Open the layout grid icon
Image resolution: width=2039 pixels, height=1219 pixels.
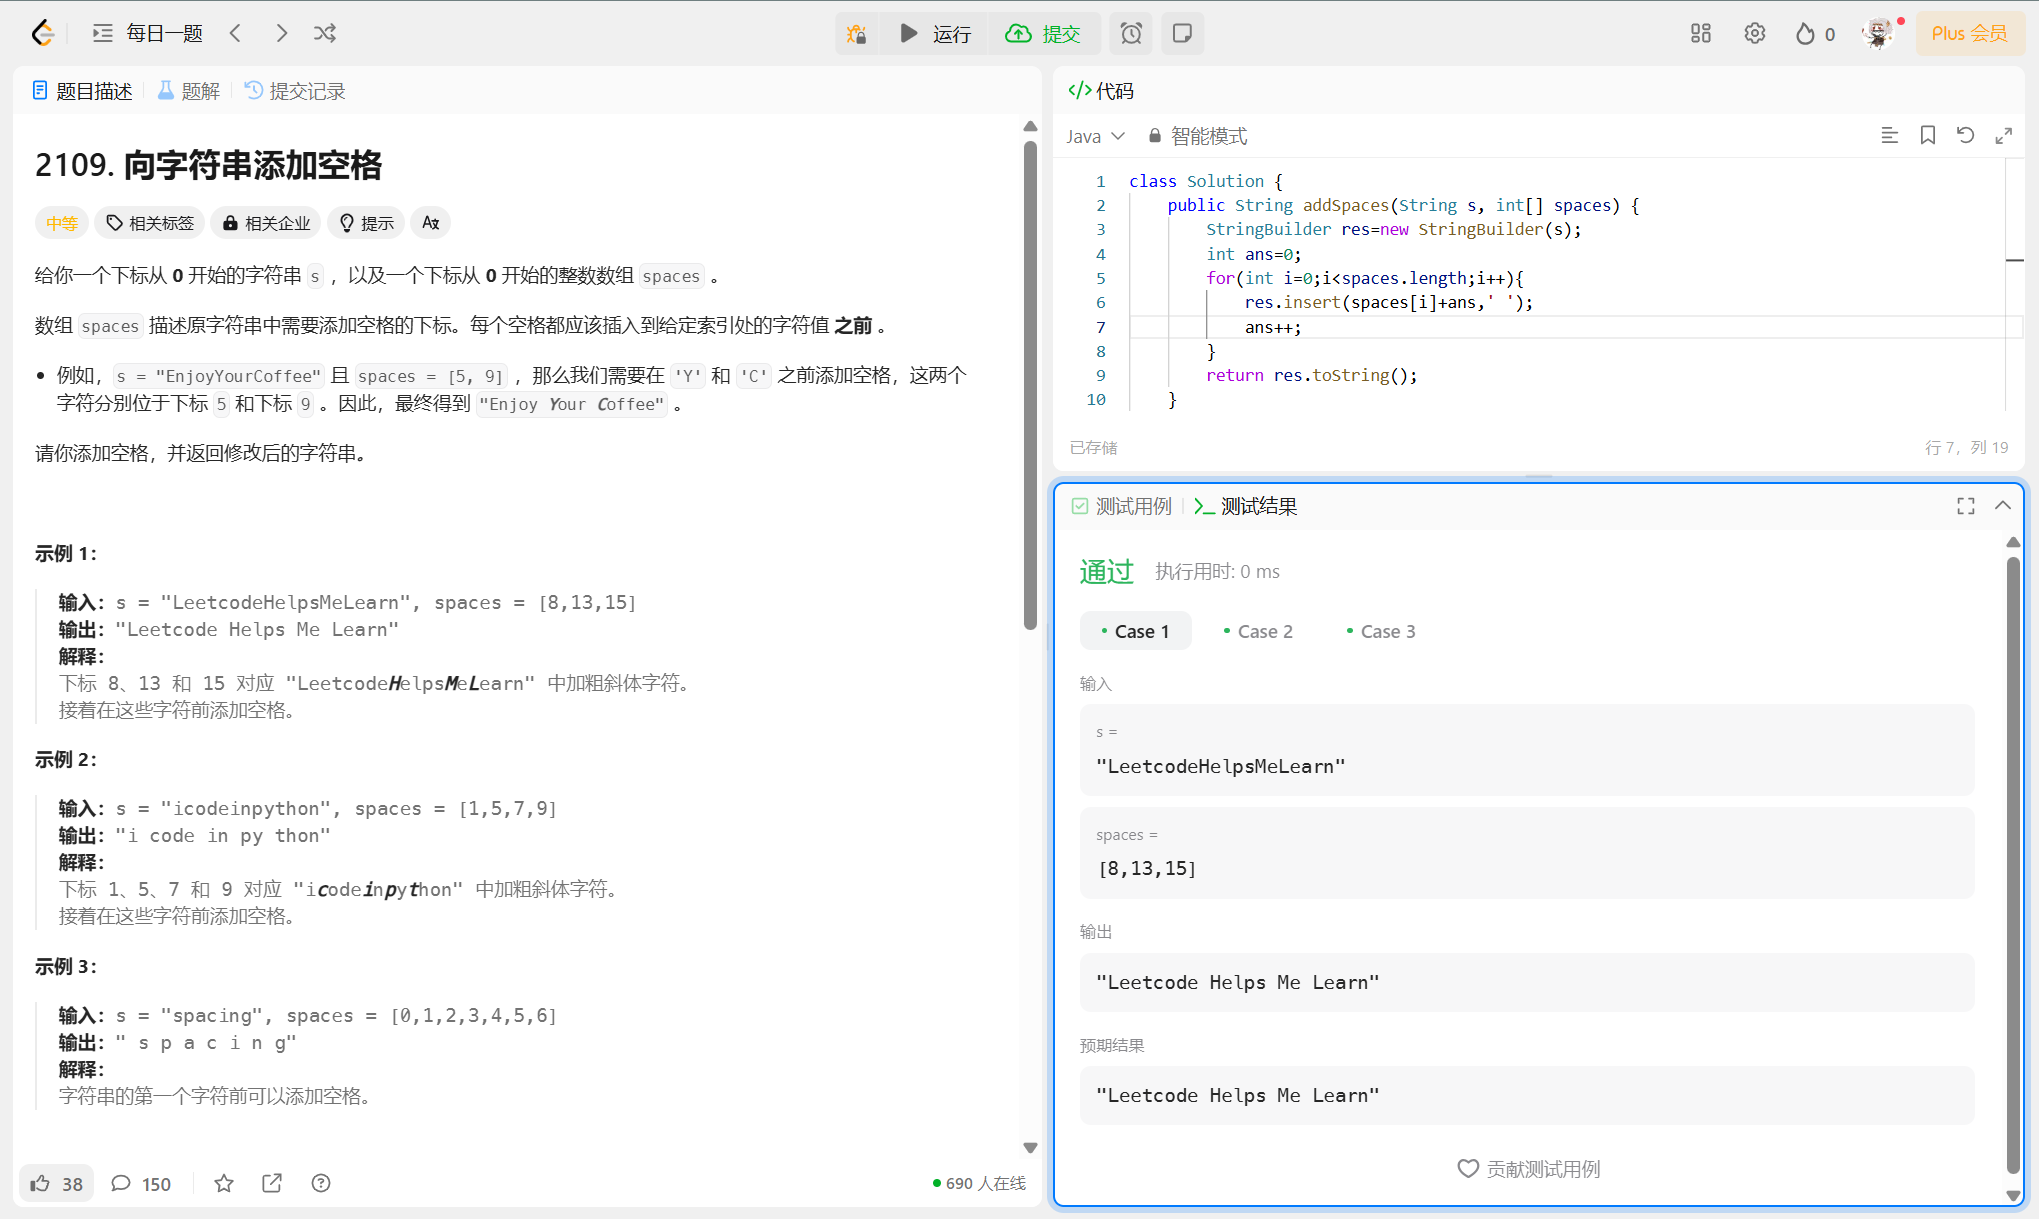pos(1700,34)
